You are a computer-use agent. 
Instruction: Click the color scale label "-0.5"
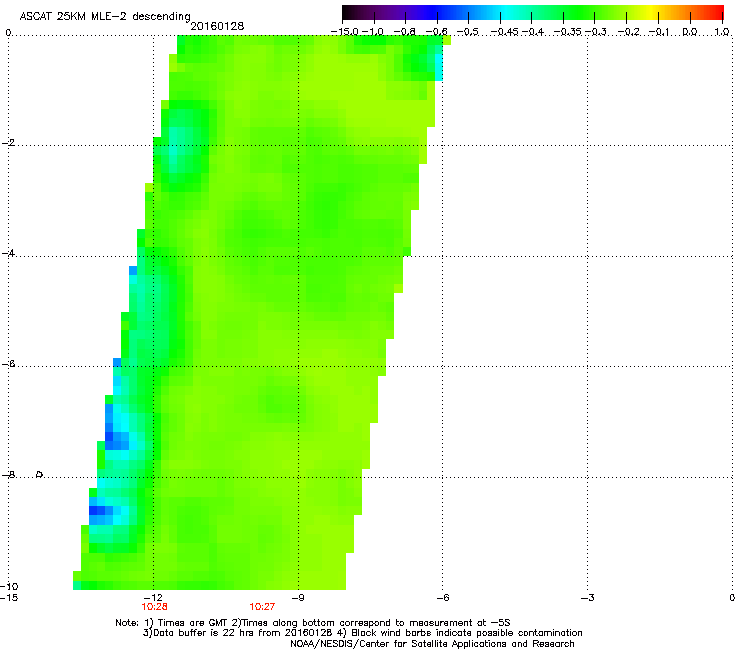coord(468,32)
